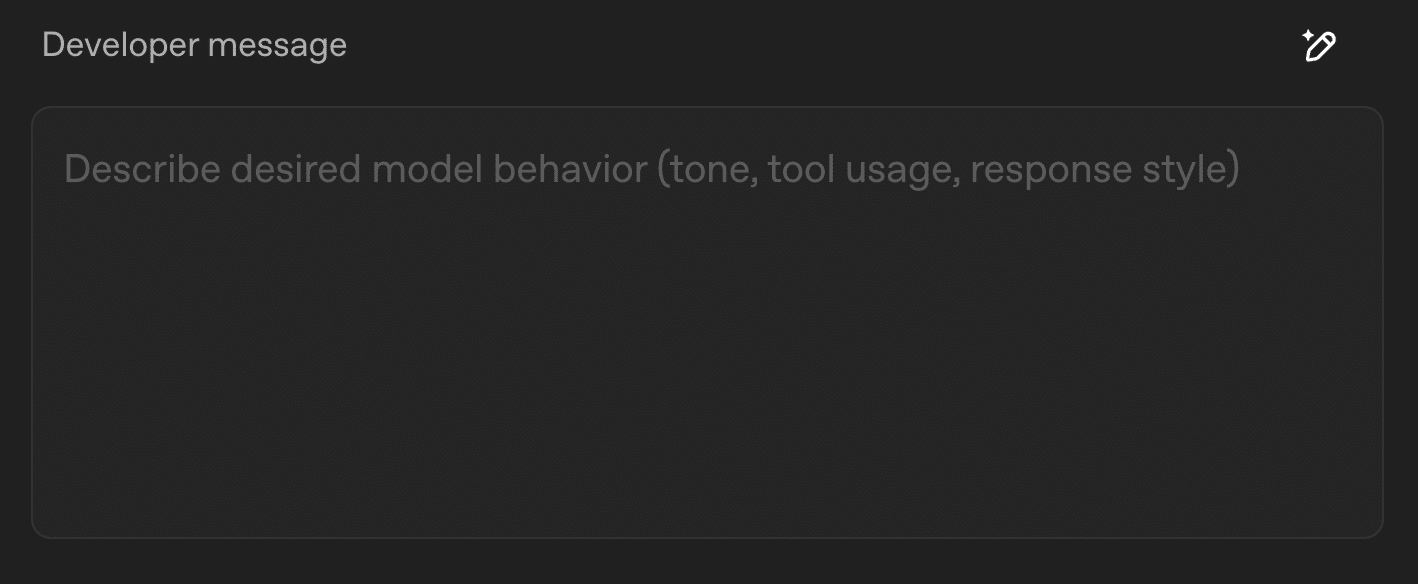The width and height of the screenshot is (1418, 584).
Task: Tap the pencil with sparkles icon
Action: click(x=1319, y=46)
